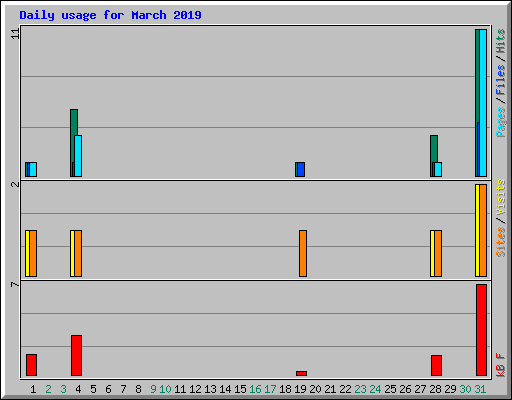Image resolution: width=512 pixels, height=400 pixels.
Task: Click the 'Visits' legend label
Action: pyautogui.click(x=501, y=197)
